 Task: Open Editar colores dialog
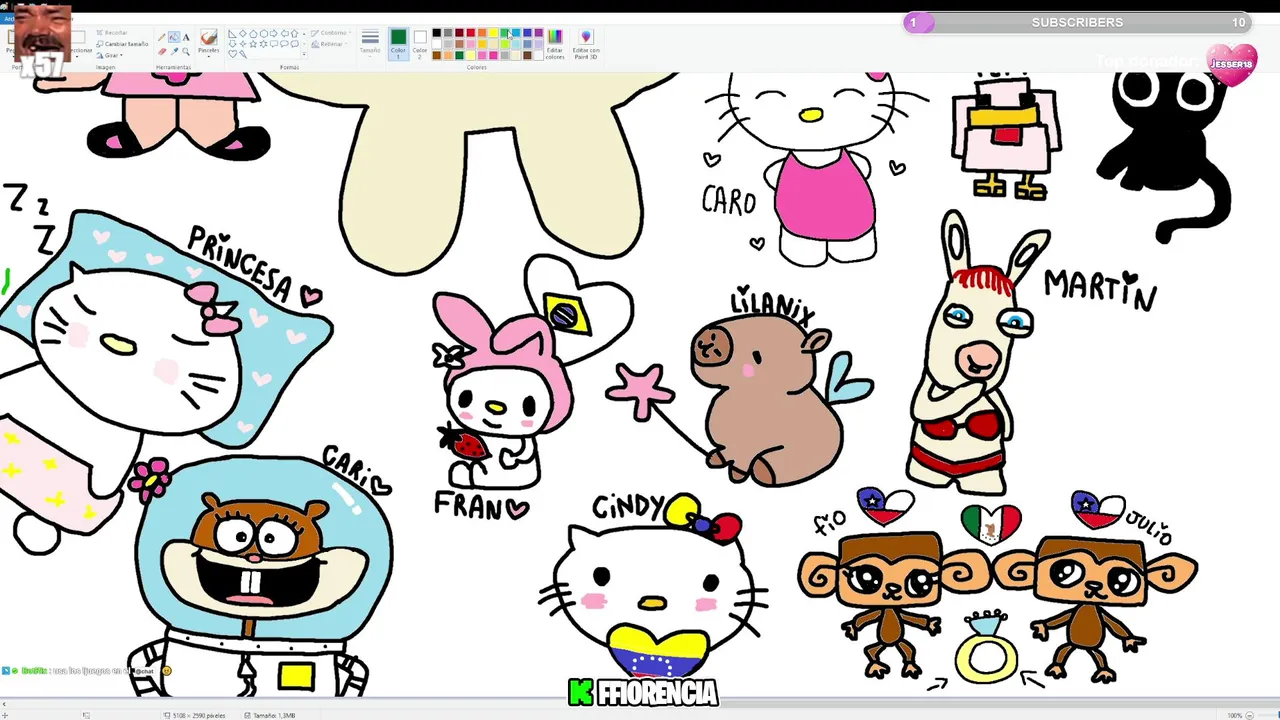[x=555, y=45]
